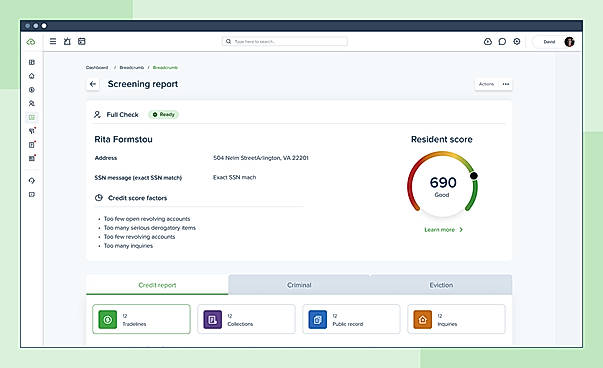
Task: Open the headset support sidebar icon
Action: [x=32, y=180]
